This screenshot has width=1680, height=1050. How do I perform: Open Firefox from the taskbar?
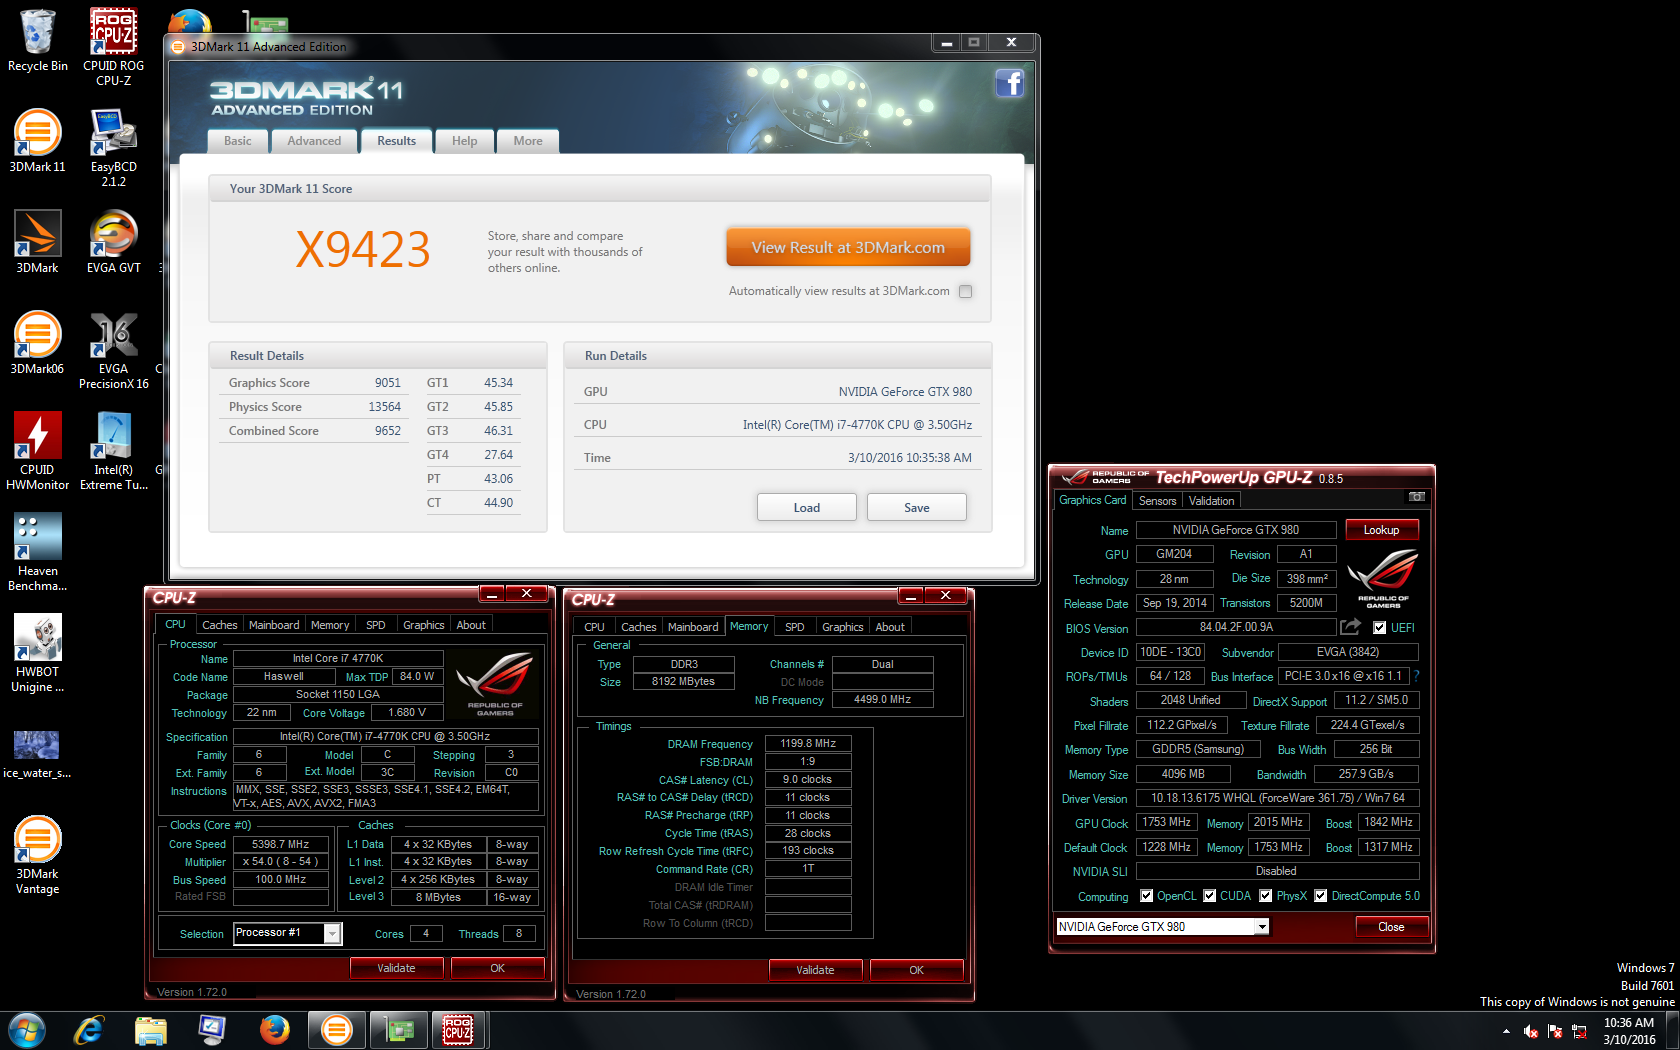pos(274,1030)
